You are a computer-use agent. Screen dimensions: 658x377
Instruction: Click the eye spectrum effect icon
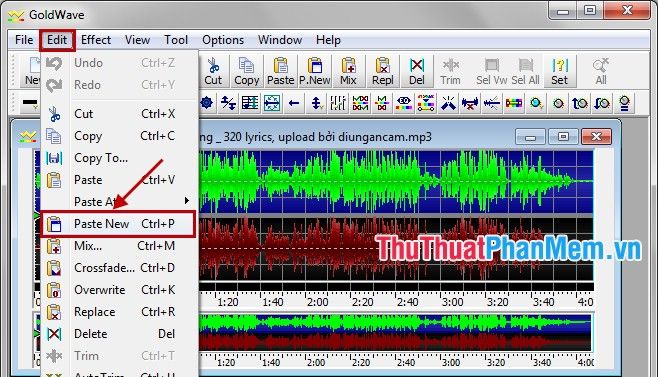click(x=404, y=103)
